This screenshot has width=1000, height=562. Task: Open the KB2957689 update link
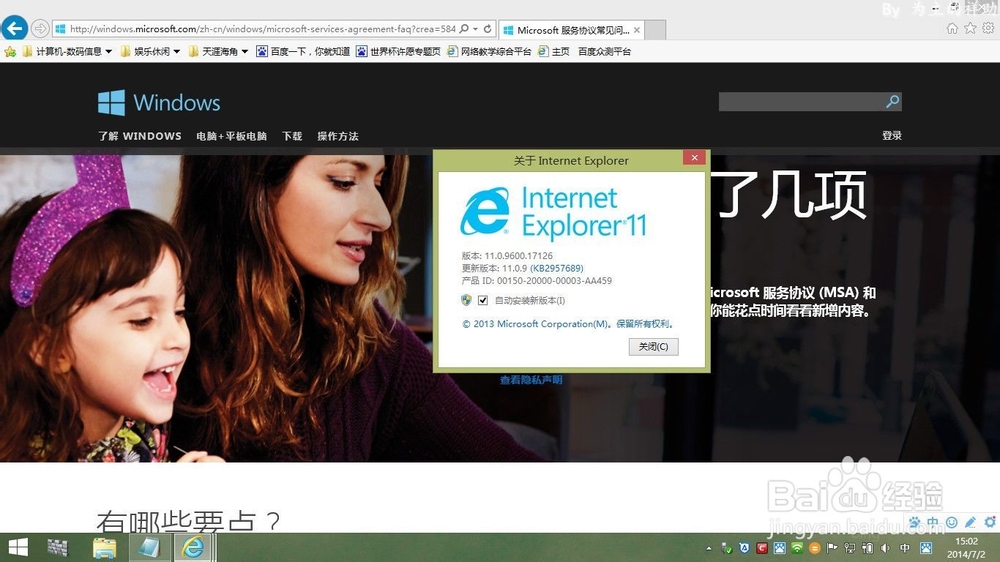point(557,268)
